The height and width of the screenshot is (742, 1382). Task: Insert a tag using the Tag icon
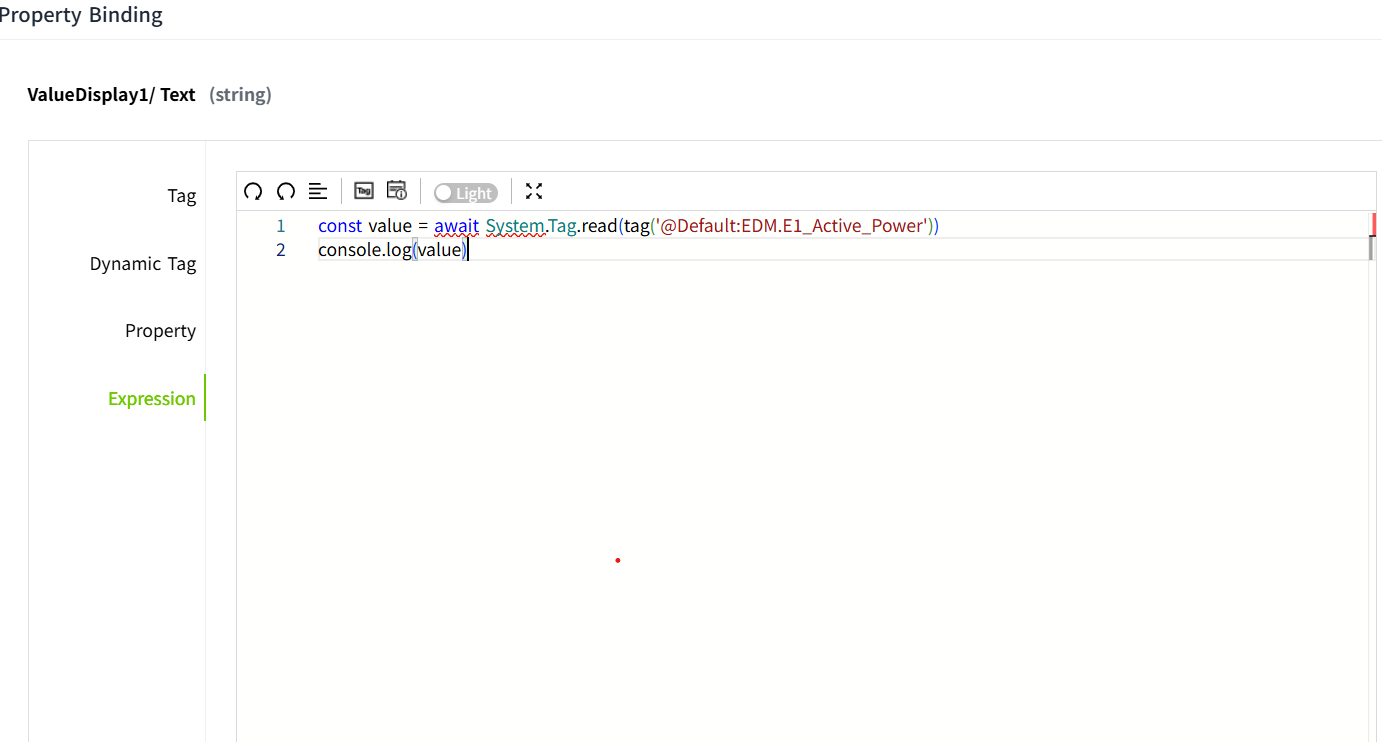(364, 191)
